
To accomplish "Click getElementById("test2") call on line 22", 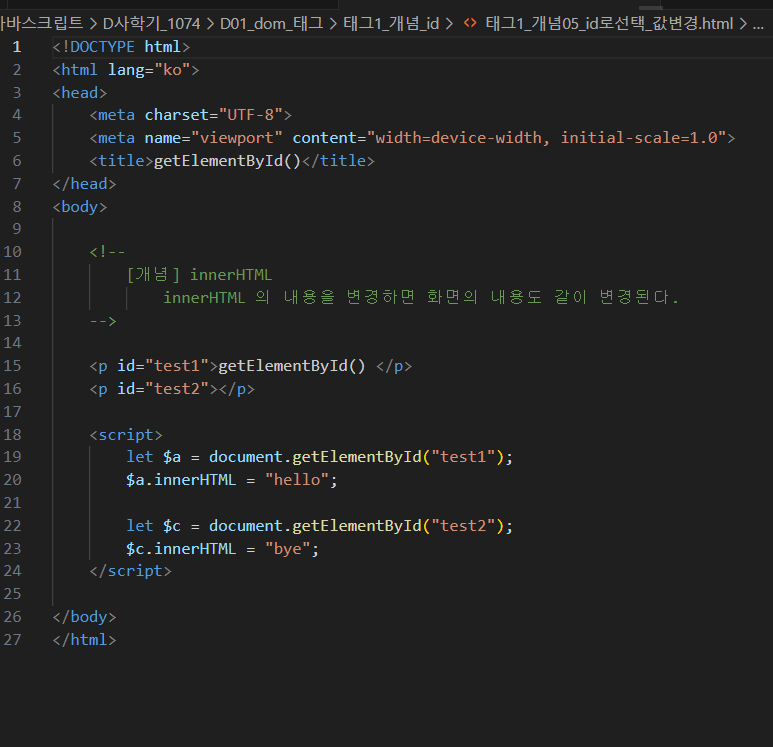I will [x=398, y=526].
